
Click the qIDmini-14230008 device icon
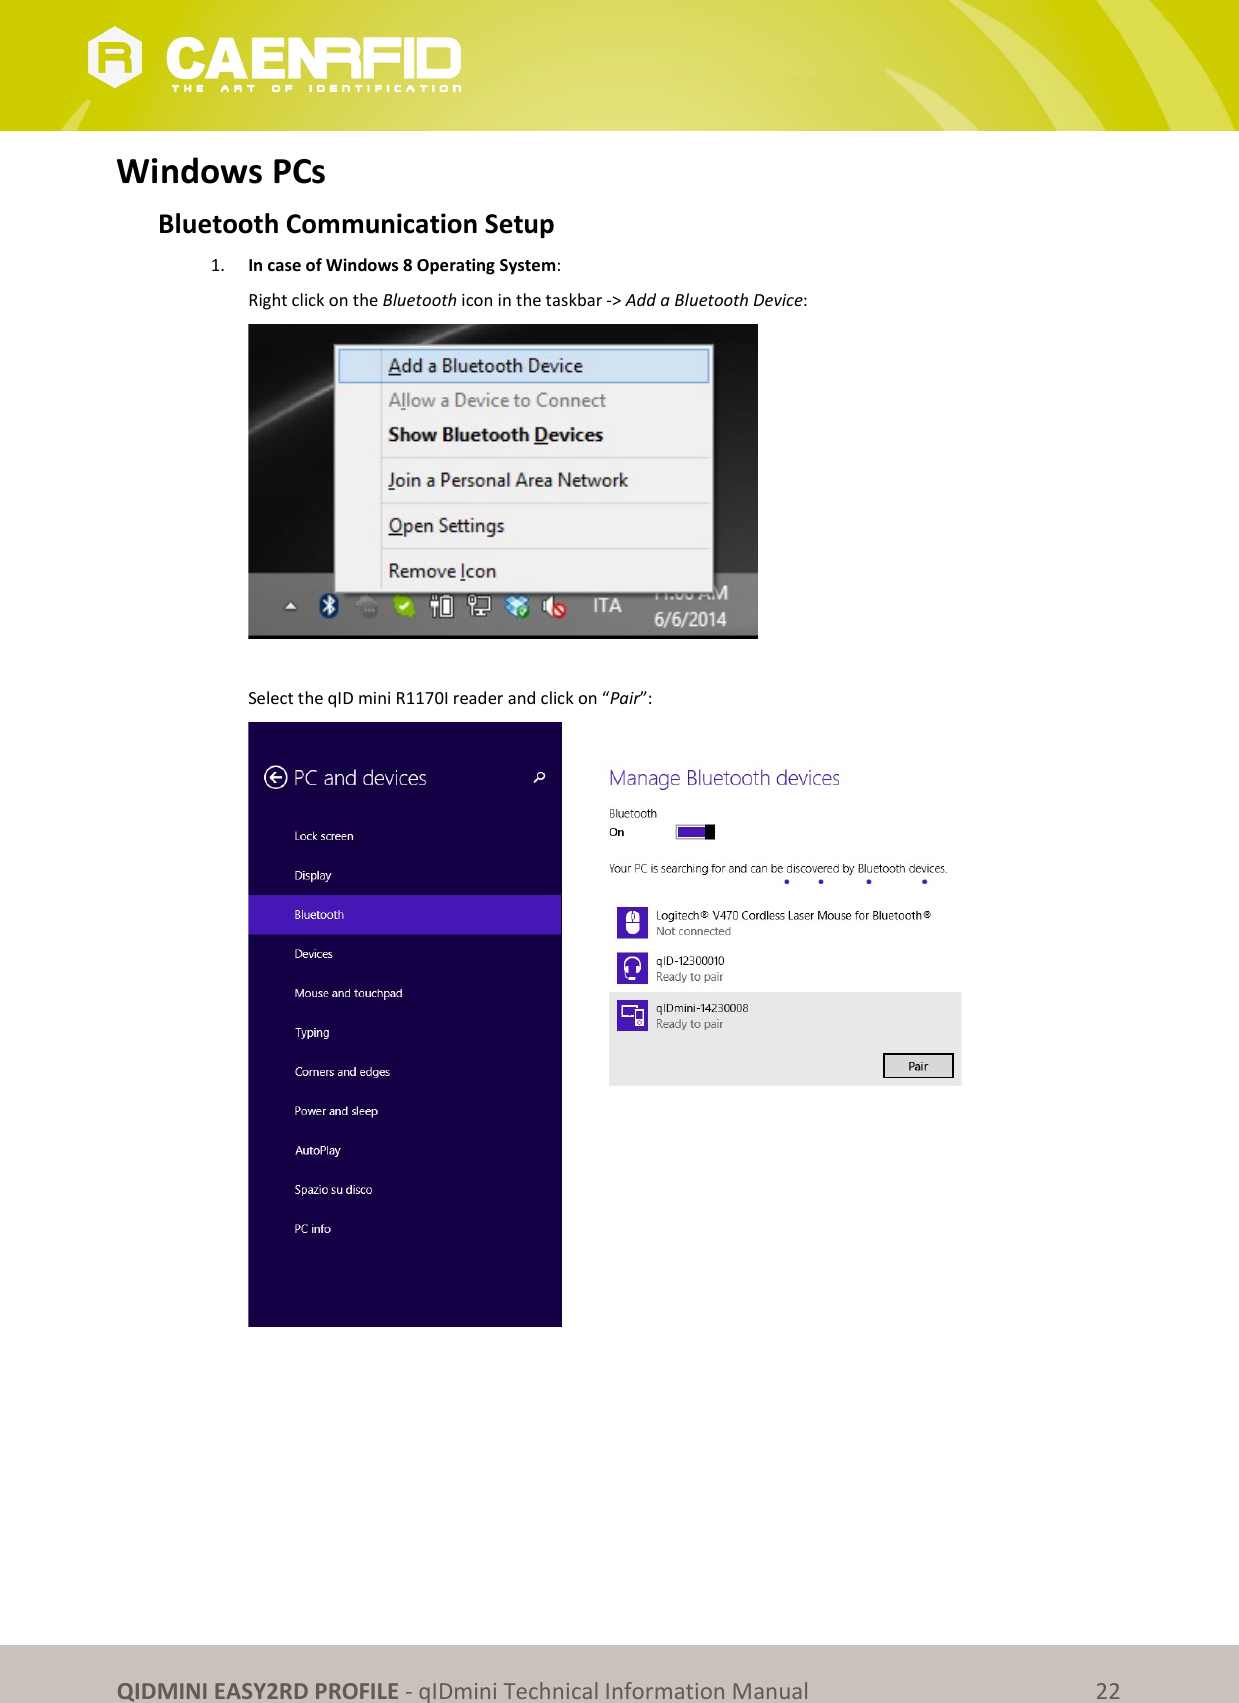[632, 1015]
